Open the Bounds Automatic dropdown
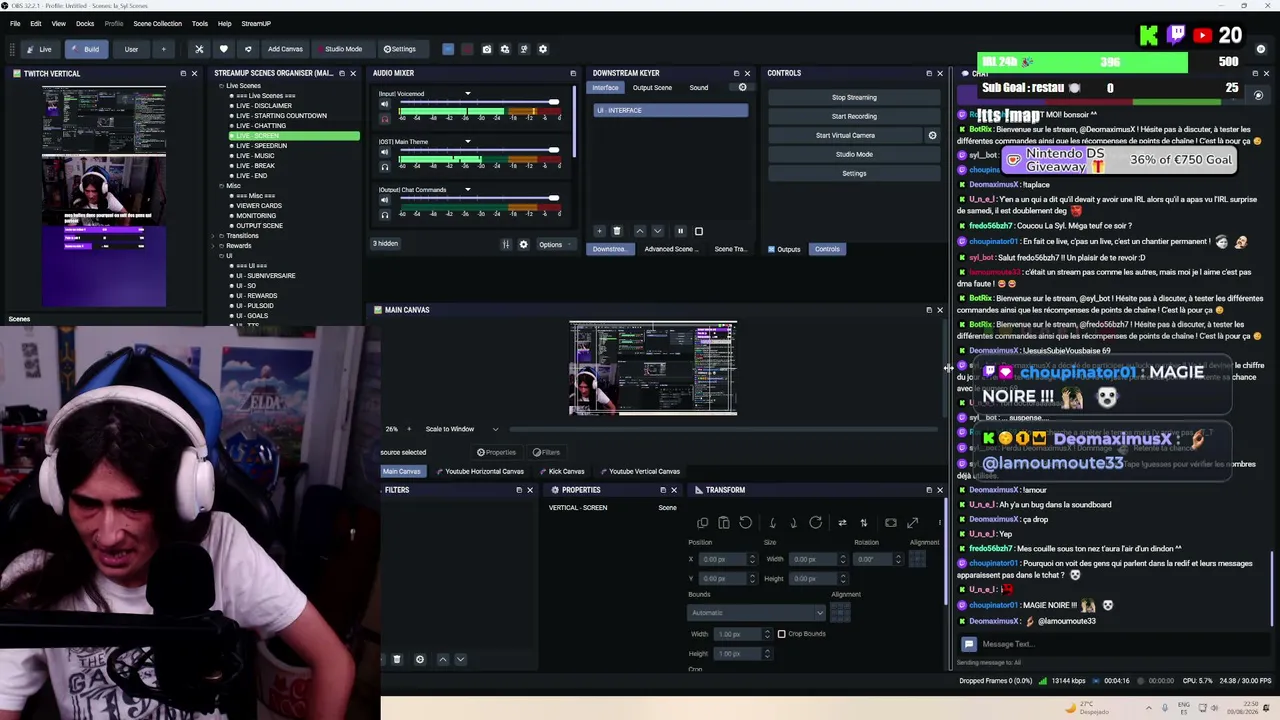The width and height of the screenshot is (1280, 720). 757,613
